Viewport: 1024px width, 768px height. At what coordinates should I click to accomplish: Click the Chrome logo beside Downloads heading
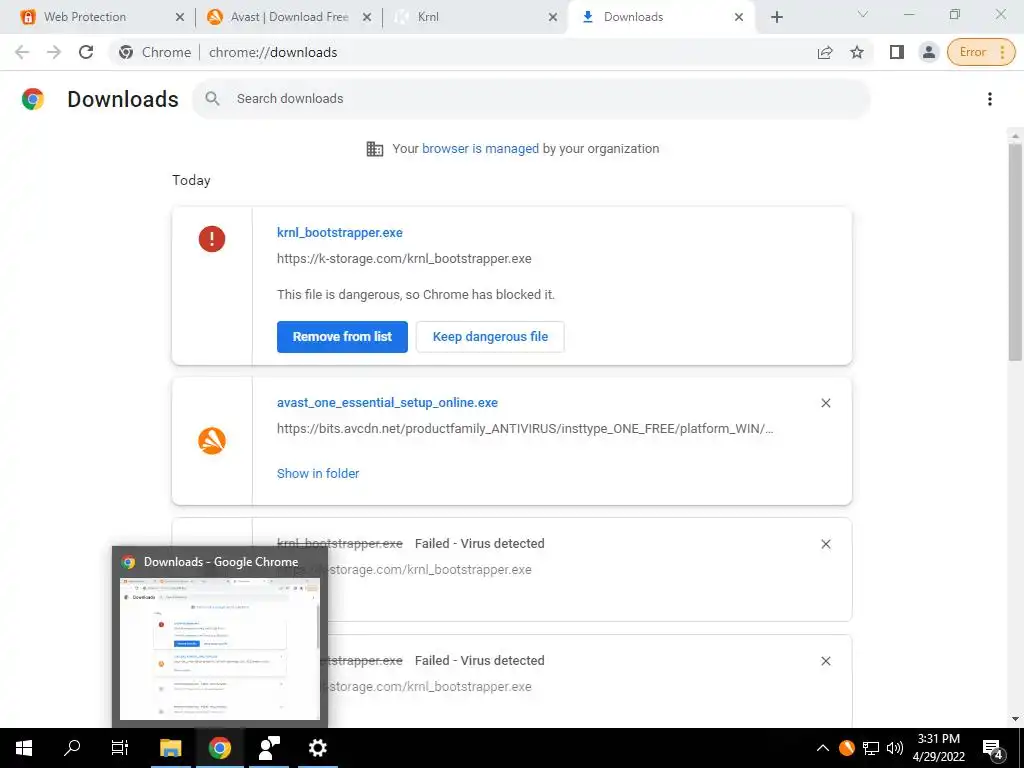[x=33, y=99]
